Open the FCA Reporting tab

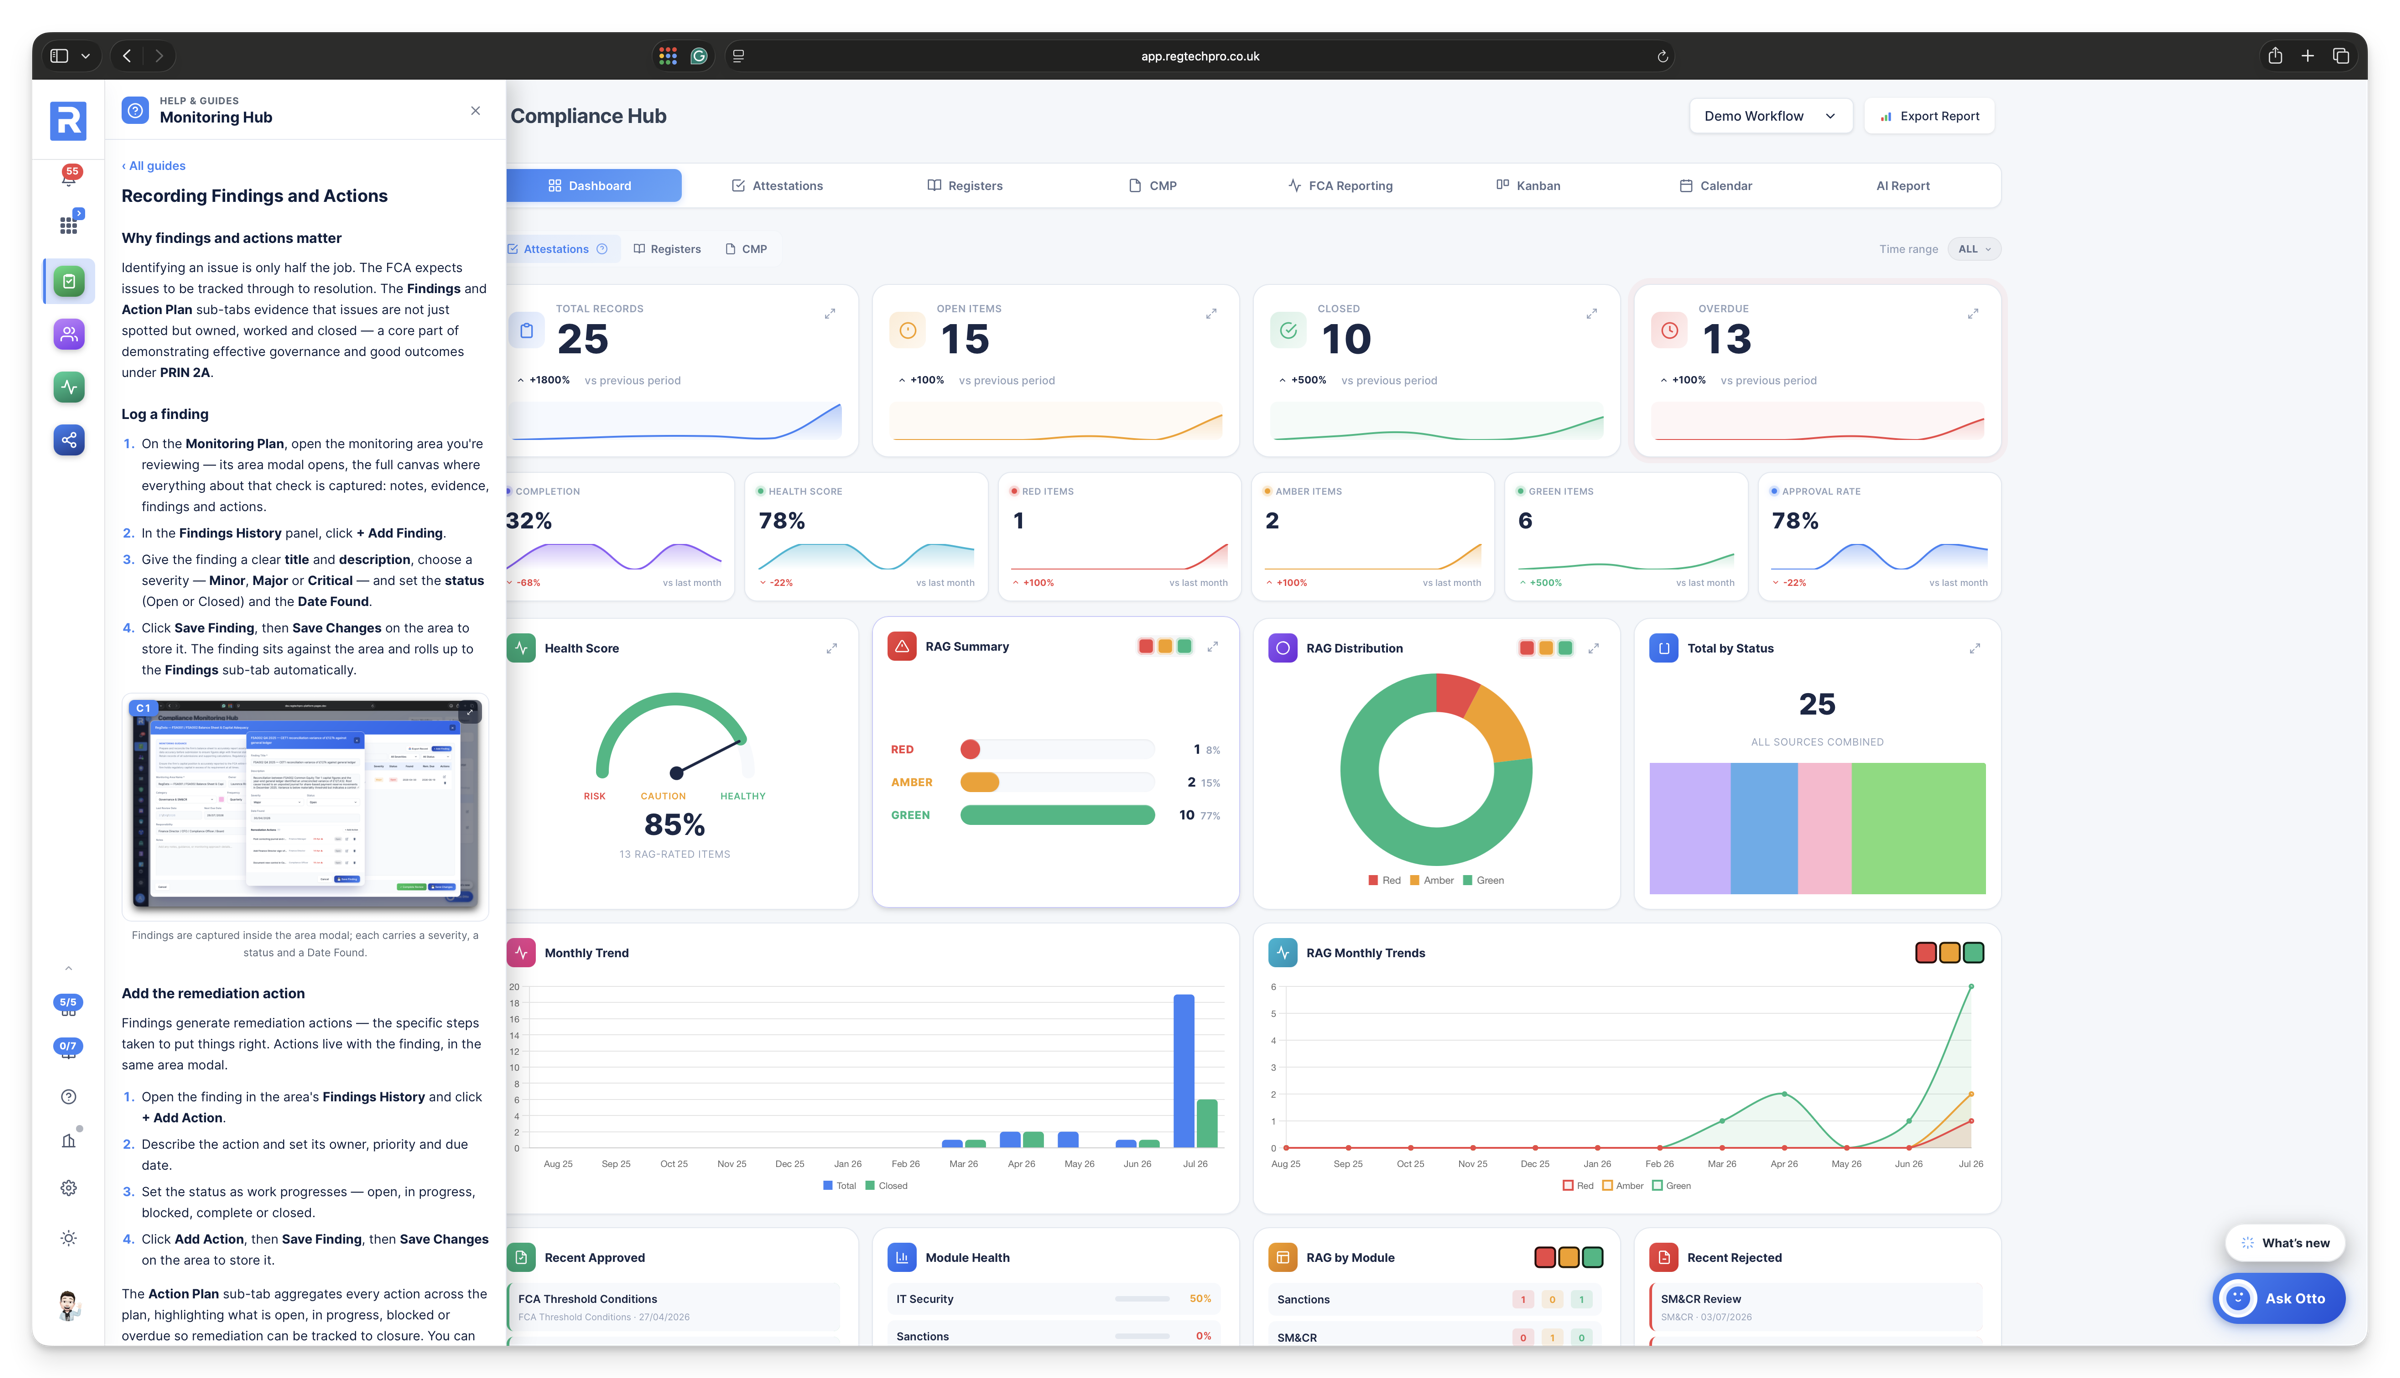pos(1340,186)
